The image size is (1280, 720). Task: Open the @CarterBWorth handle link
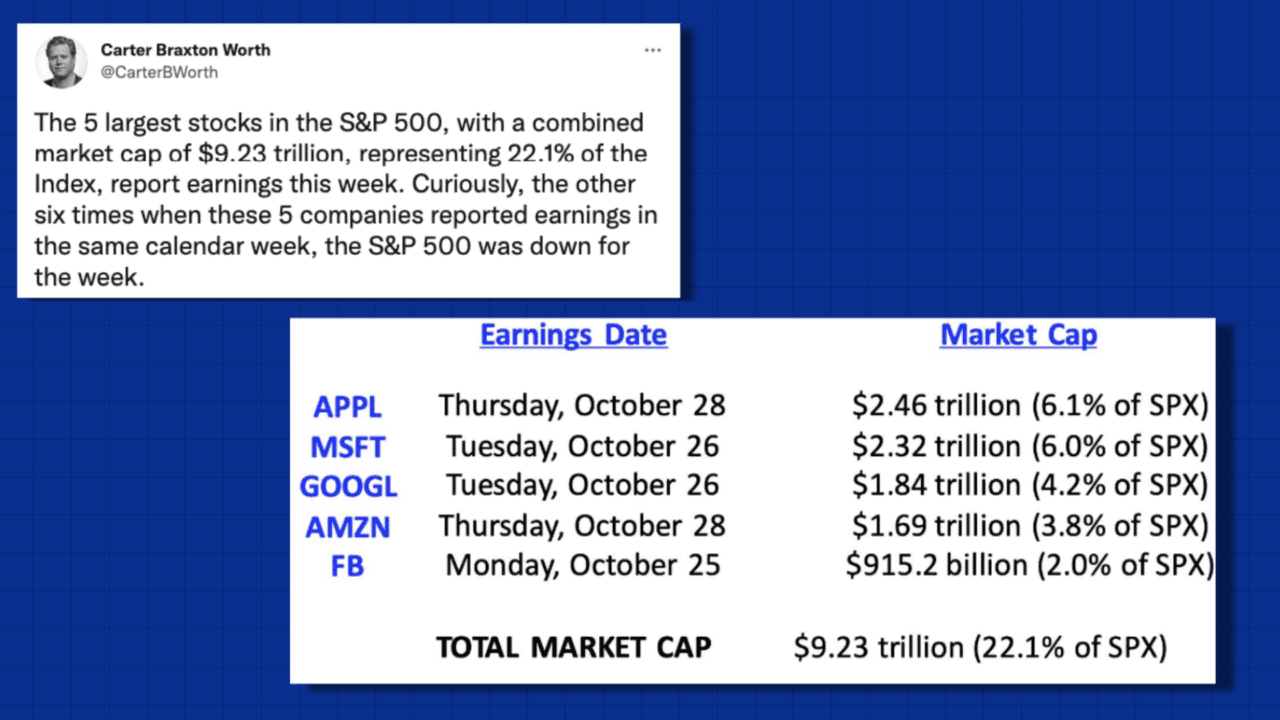[159, 72]
